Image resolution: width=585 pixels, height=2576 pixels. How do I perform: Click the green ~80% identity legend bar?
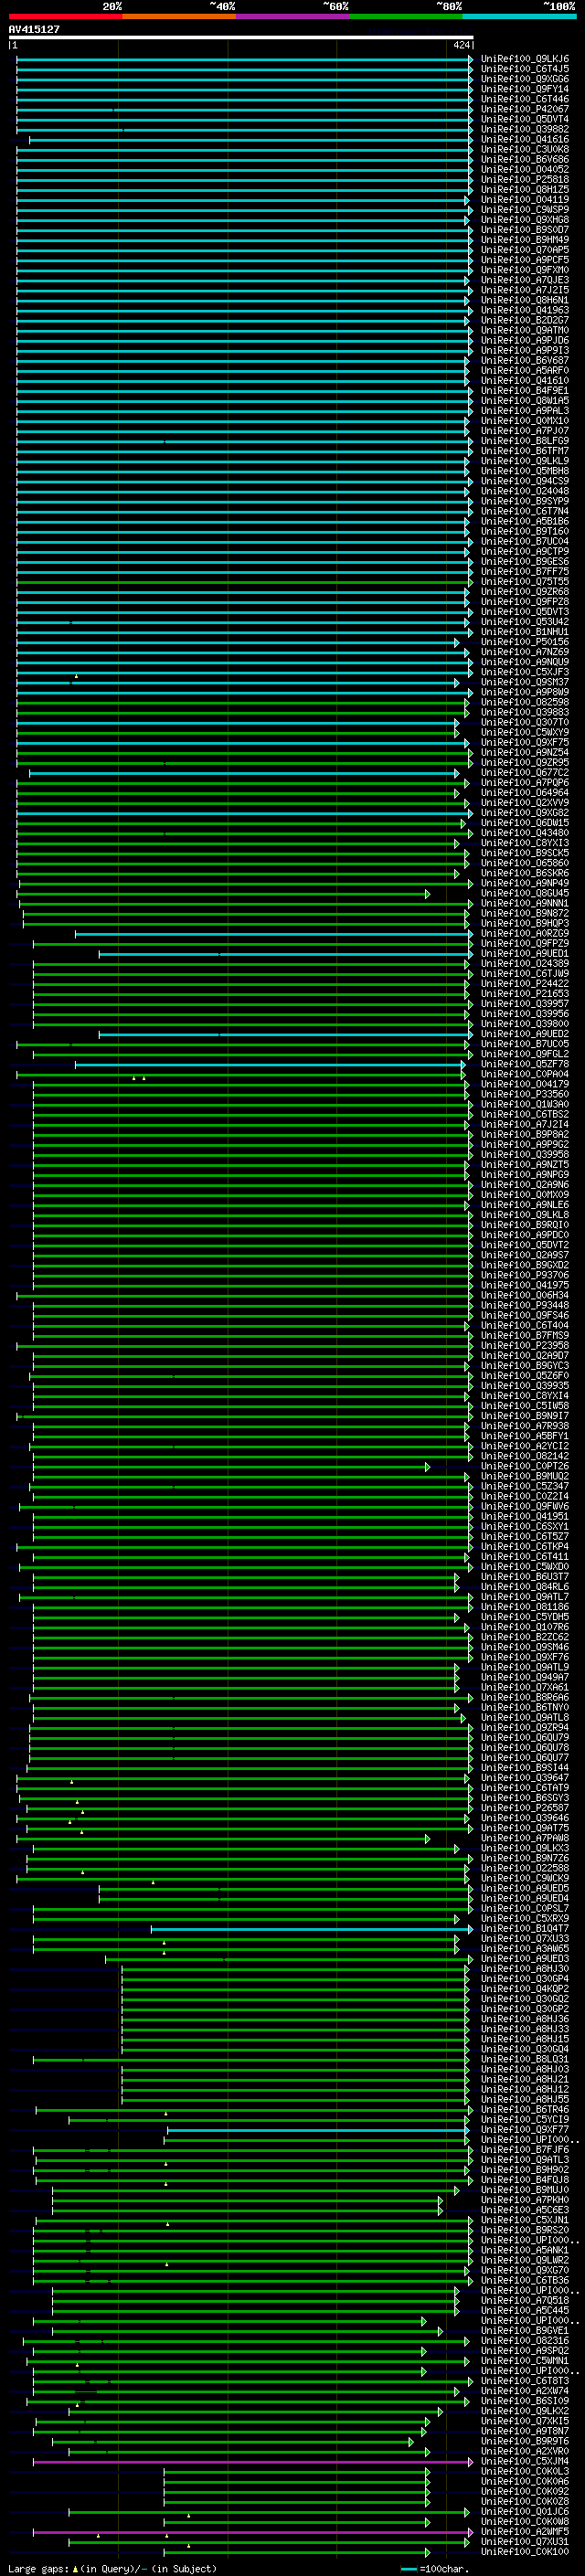coord(406,16)
